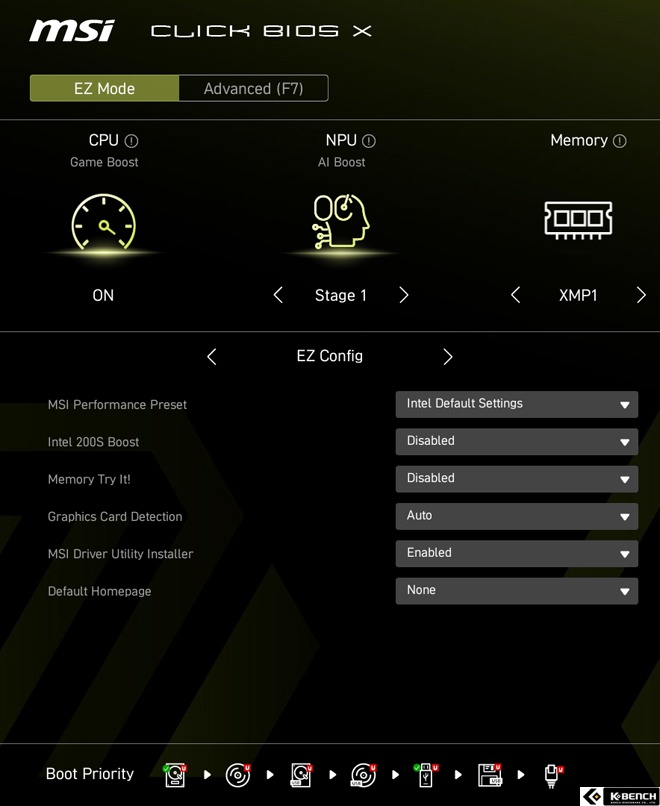Image resolution: width=660 pixels, height=806 pixels.
Task: Select the USB floppy boot device icon
Action: pyautogui.click(x=490, y=775)
